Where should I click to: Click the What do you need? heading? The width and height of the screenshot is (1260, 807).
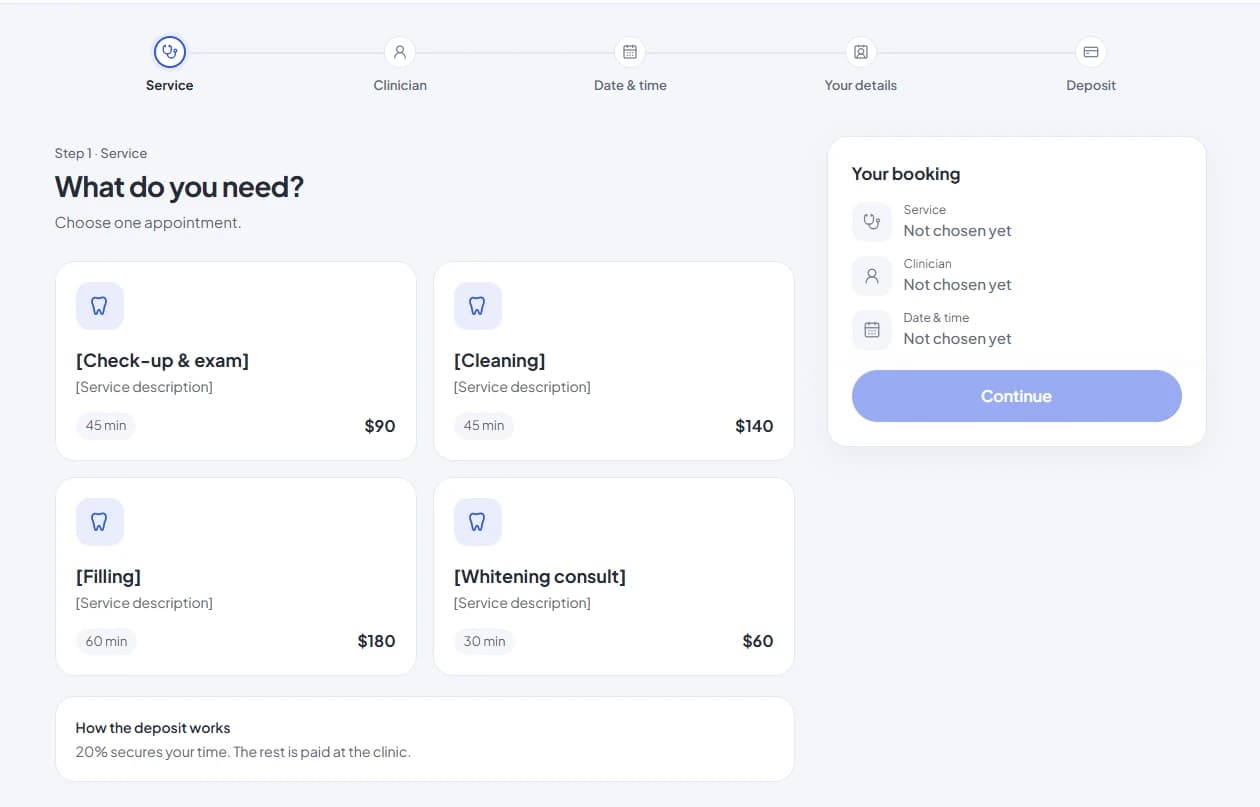point(179,187)
